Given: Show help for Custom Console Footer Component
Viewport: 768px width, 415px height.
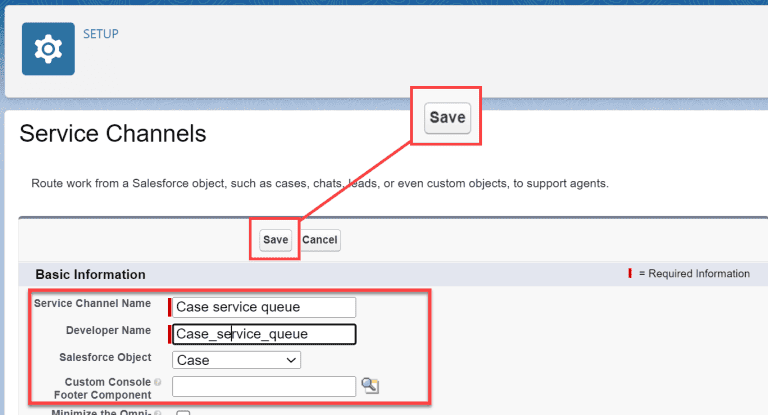Looking at the screenshot, I should (157, 382).
